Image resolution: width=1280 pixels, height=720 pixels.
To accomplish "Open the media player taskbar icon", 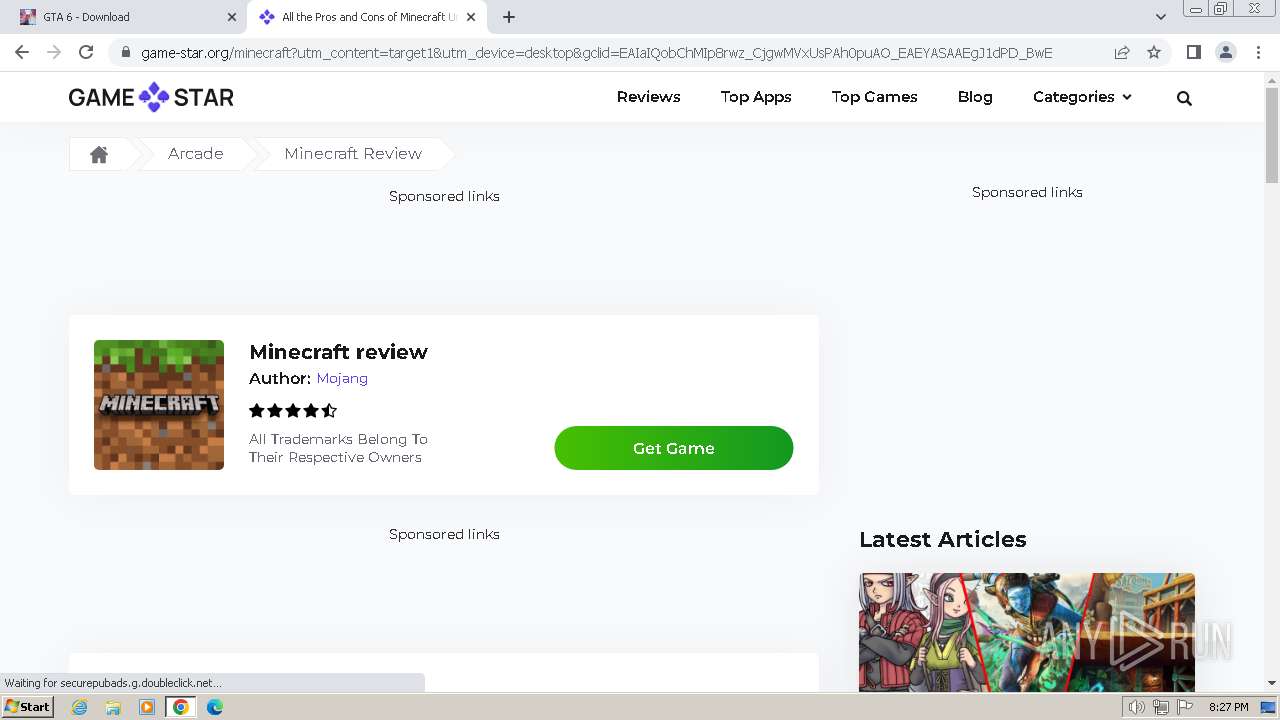I will (x=147, y=707).
